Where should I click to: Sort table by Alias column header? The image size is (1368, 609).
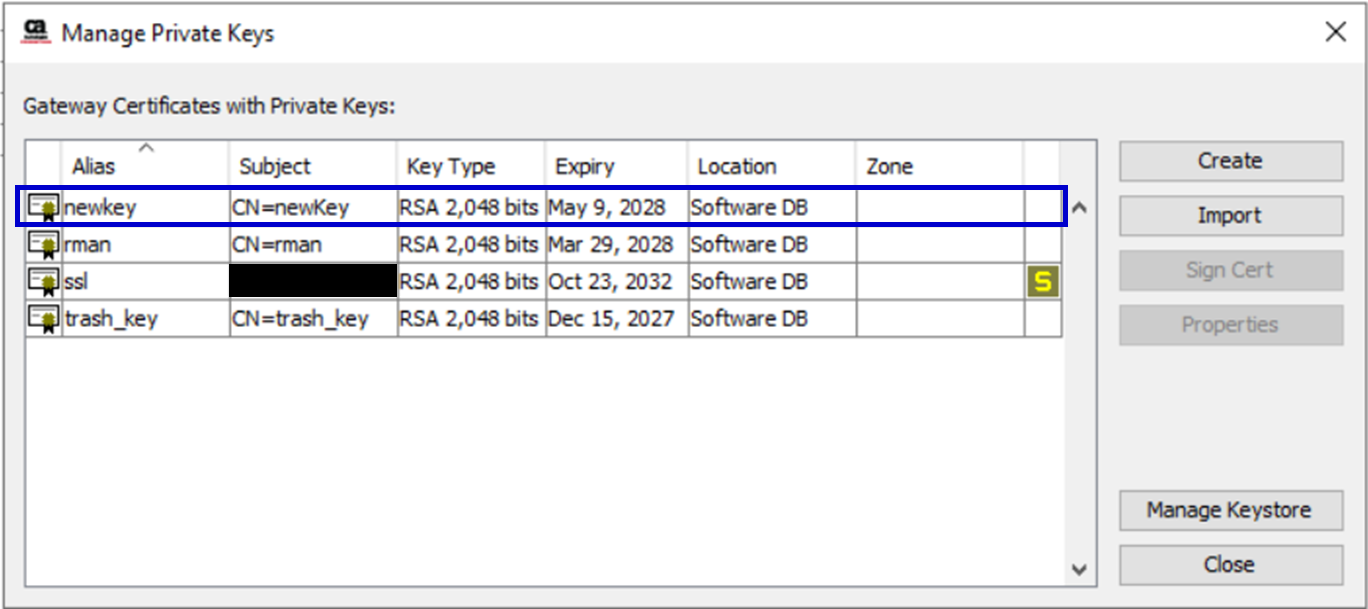(x=94, y=166)
